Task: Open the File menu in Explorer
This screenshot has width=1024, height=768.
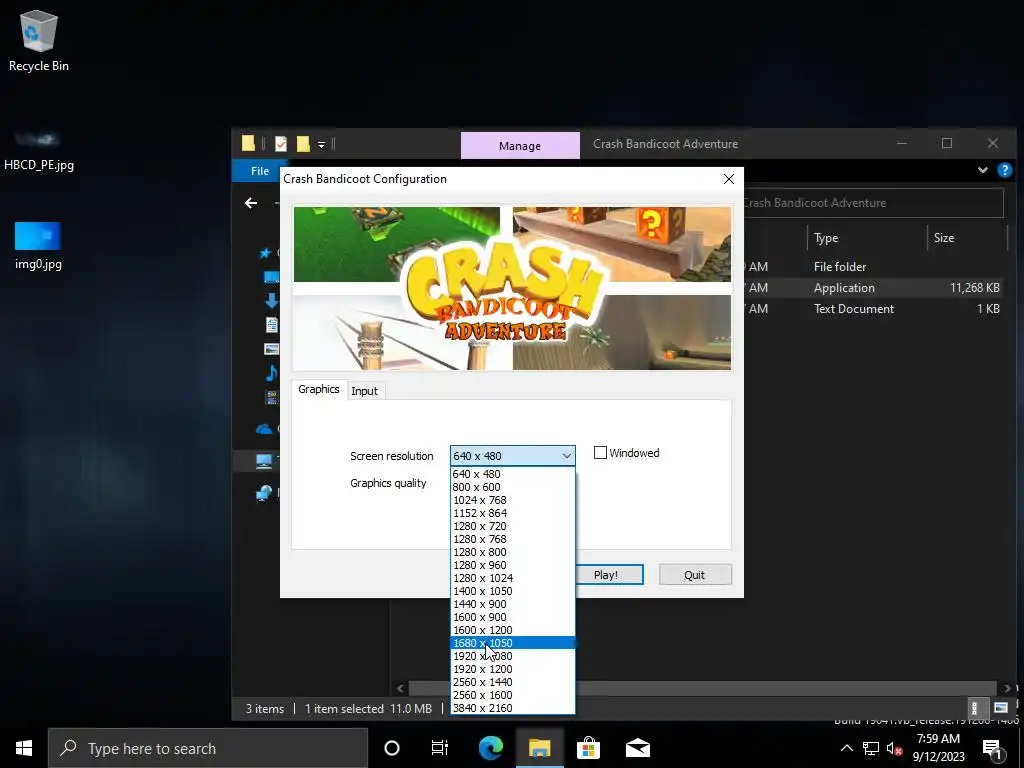Action: click(x=259, y=170)
